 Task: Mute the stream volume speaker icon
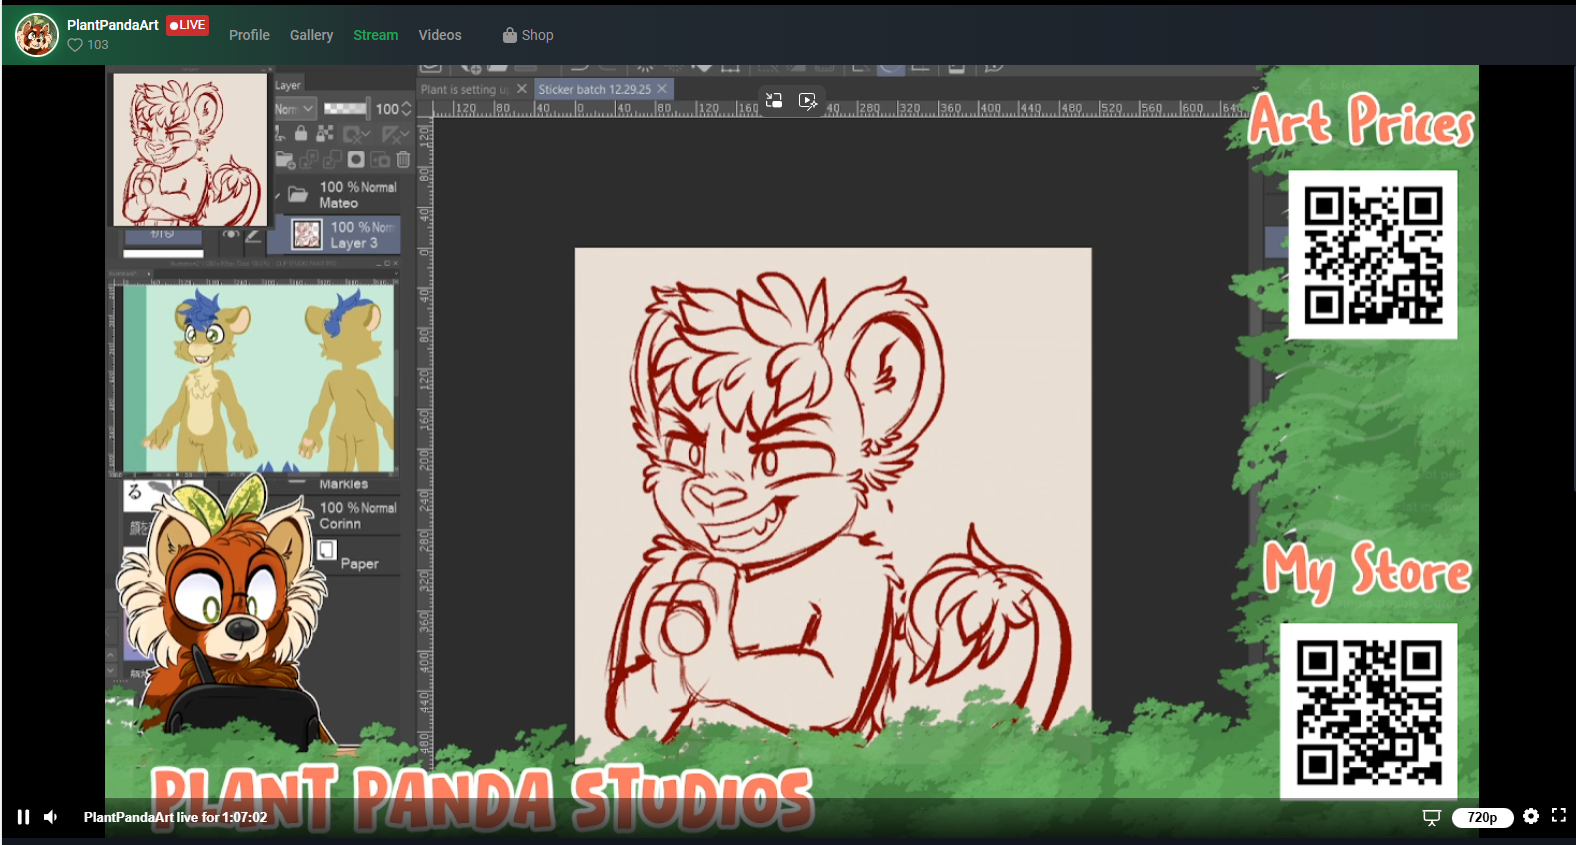[51, 817]
